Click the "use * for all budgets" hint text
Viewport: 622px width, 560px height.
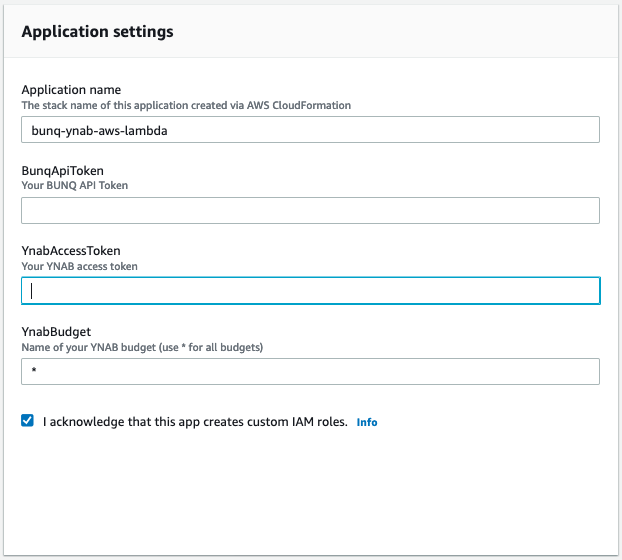[x=212, y=347]
